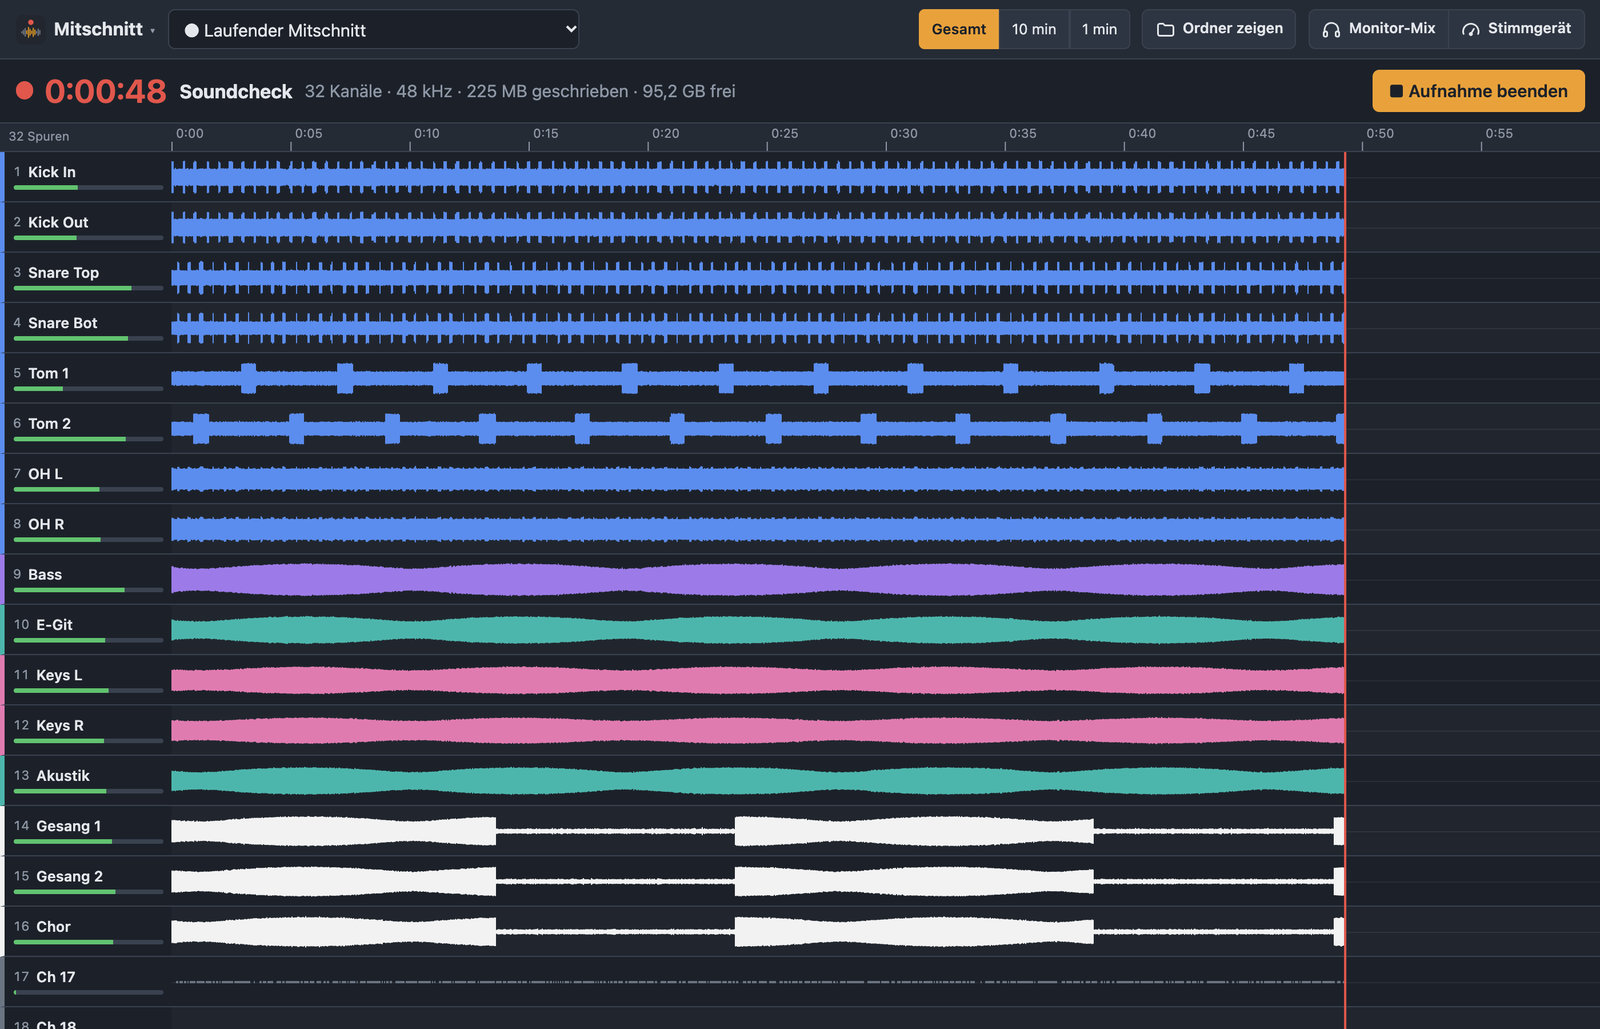
Task: Click the purple Bass waveform
Action: [x=757, y=579]
